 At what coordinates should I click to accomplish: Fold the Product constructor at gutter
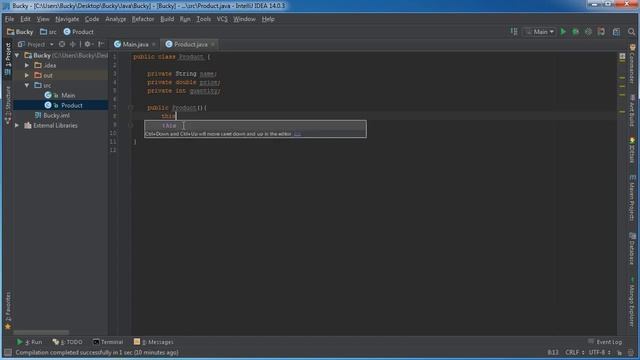pos(131,108)
